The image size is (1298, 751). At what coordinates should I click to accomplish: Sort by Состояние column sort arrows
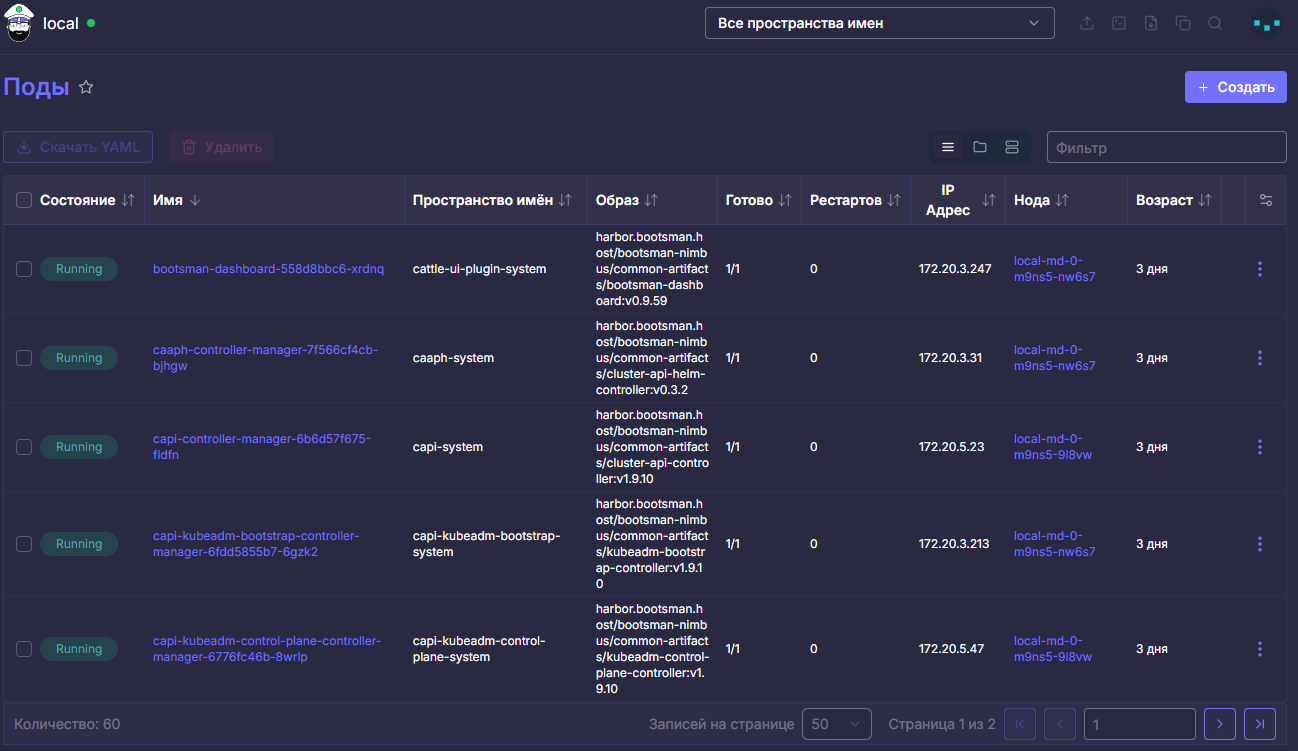coord(128,200)
